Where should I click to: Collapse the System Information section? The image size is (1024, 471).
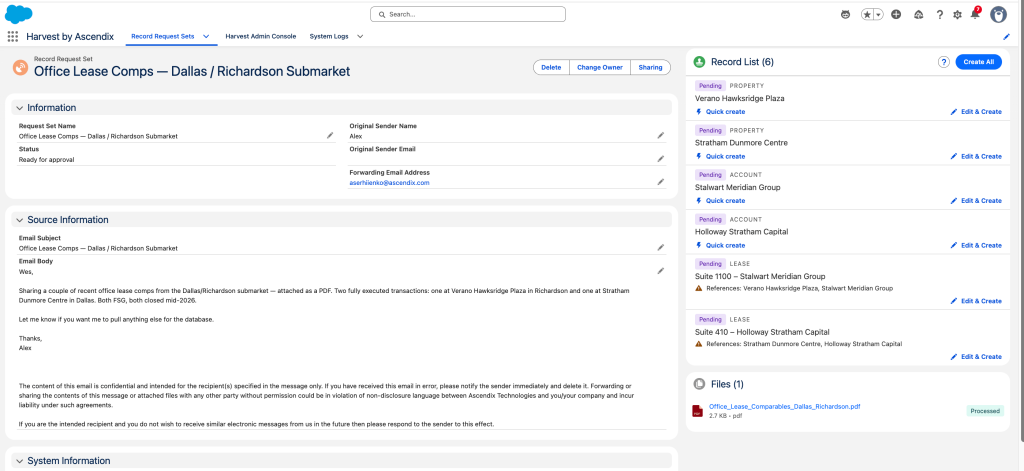pyautogui.click(x=20, y=461)
